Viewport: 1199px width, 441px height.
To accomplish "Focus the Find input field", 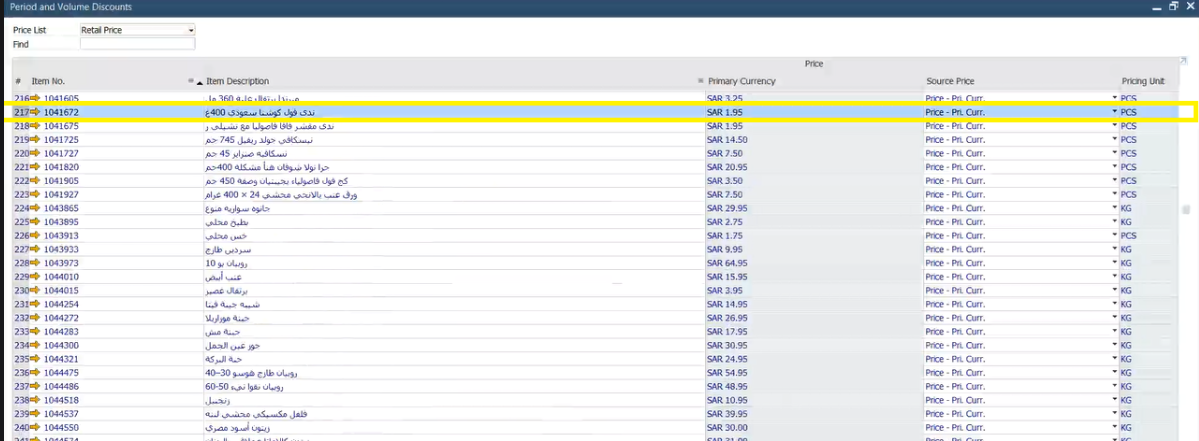I will point(138,44).
